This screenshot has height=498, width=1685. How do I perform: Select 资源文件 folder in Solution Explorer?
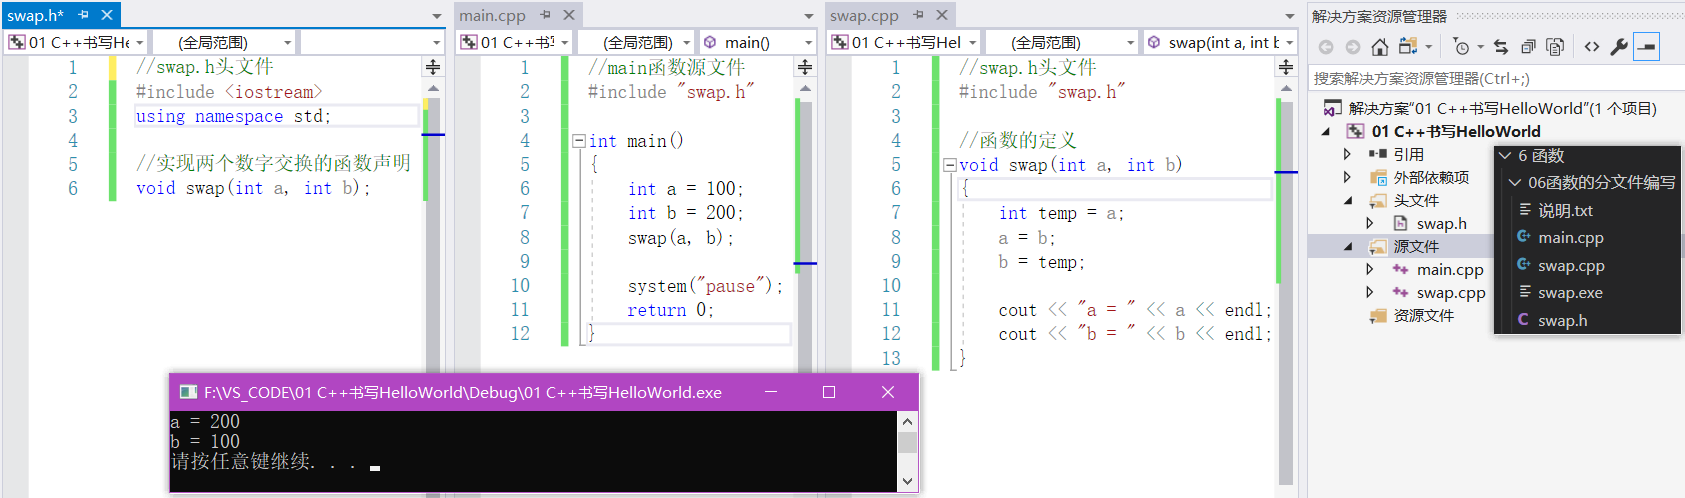tap(1423, 315)
